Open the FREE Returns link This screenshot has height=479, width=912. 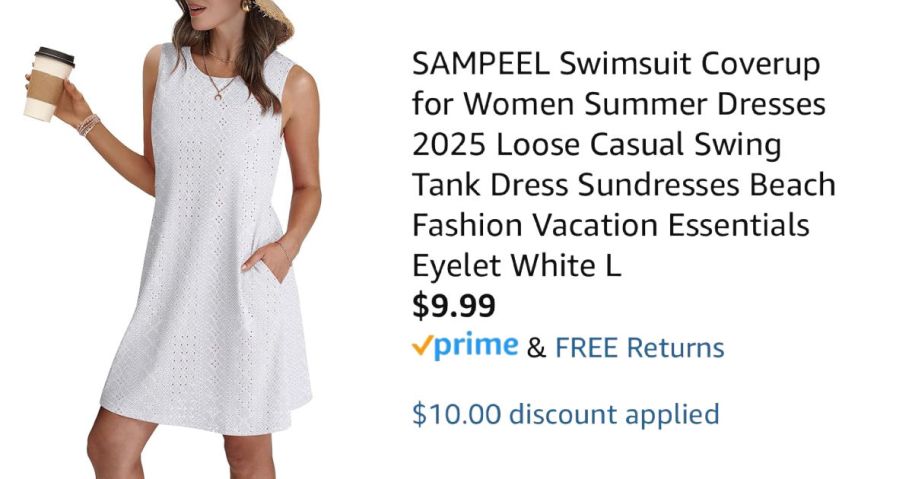640,348
